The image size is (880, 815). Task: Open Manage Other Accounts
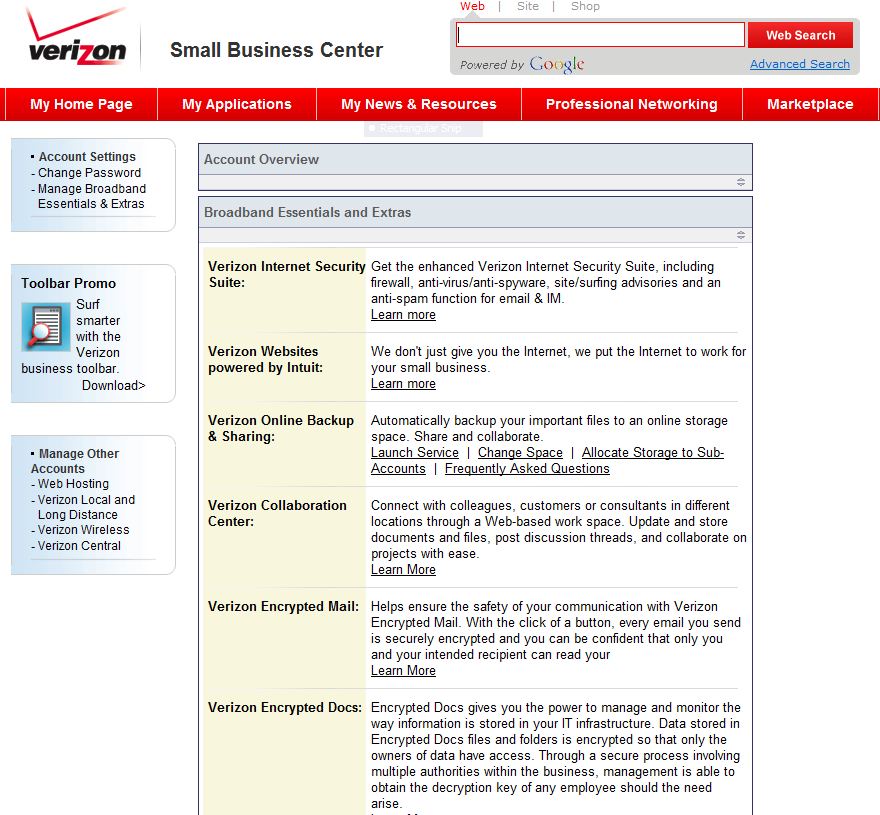[75, 461]
